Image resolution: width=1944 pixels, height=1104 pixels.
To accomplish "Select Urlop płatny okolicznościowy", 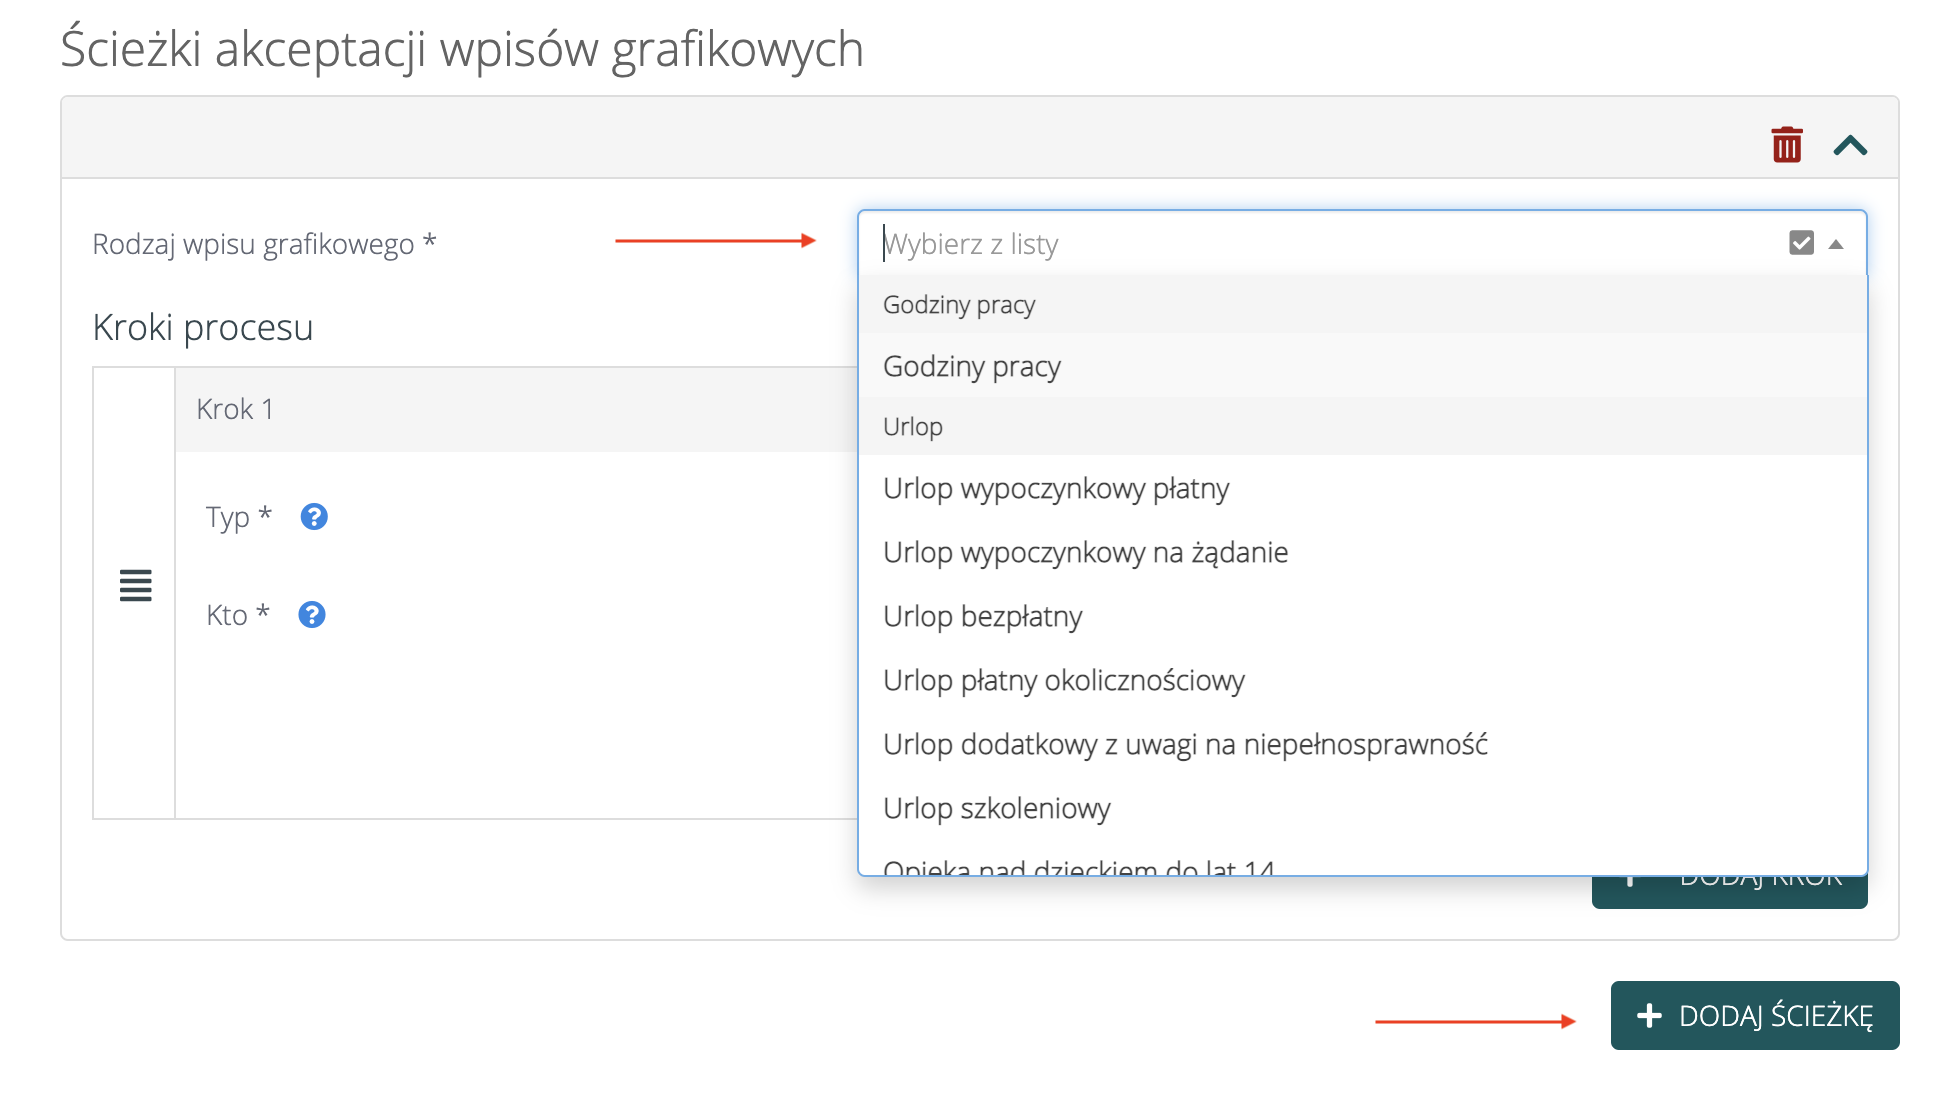I will (x=1063, y=681).
